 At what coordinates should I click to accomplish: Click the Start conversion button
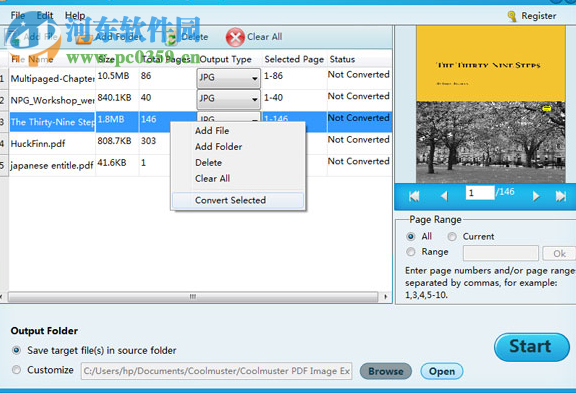coord(532,347)
